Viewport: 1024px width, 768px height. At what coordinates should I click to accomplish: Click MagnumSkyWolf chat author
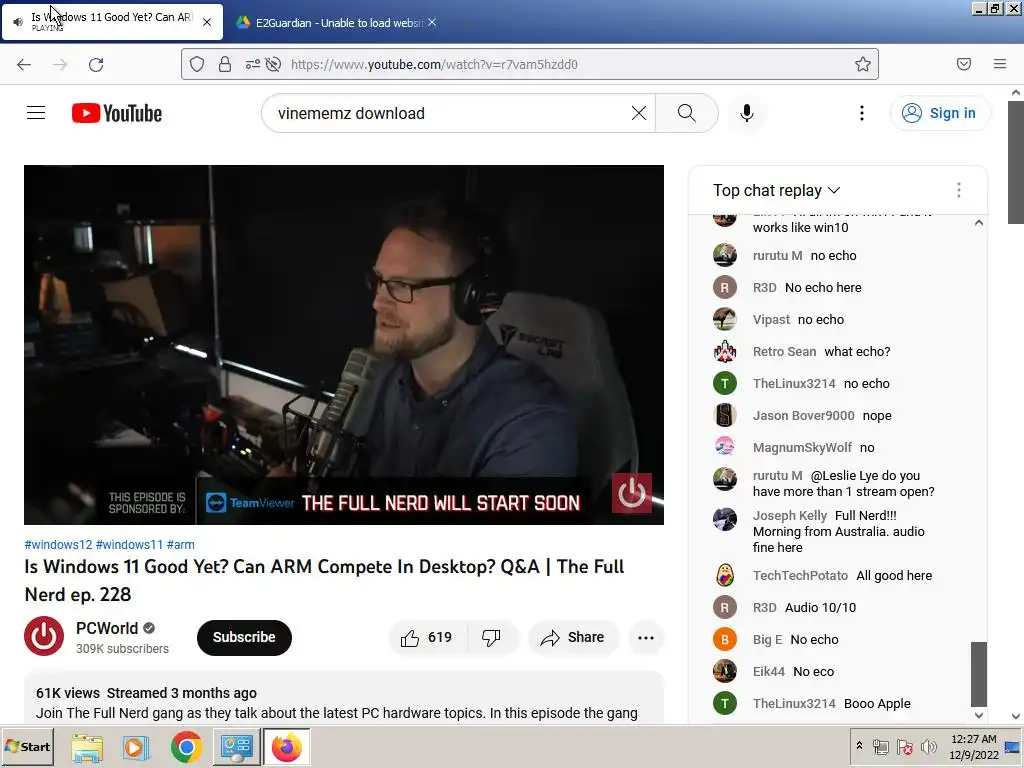pyautogui.click(x=802, y=447)
